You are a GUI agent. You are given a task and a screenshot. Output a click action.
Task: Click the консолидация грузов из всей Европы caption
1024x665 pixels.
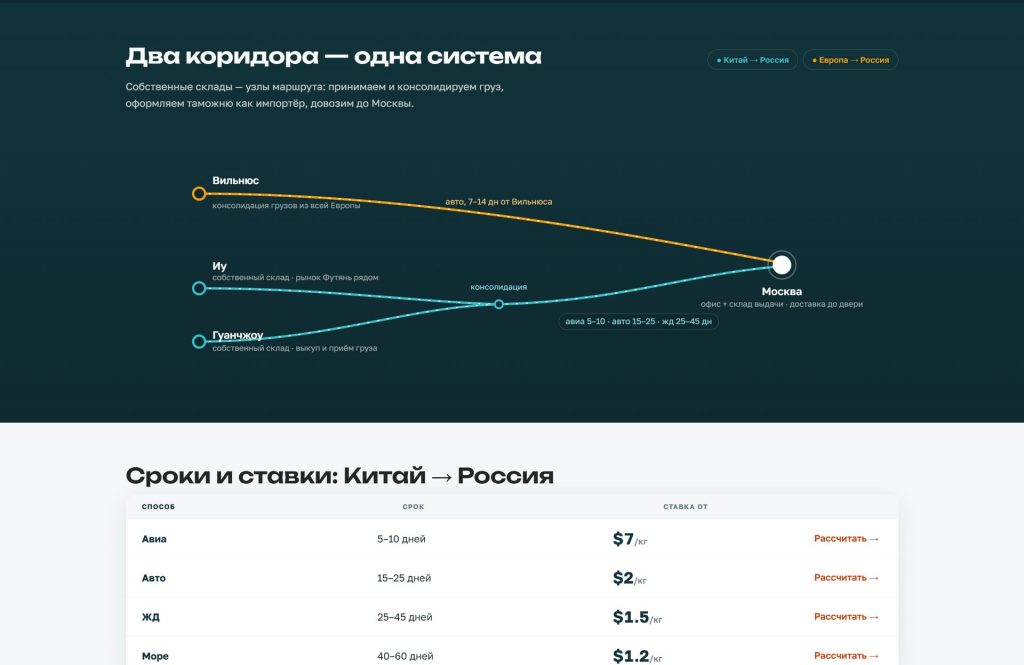click(x=286, y=206)
